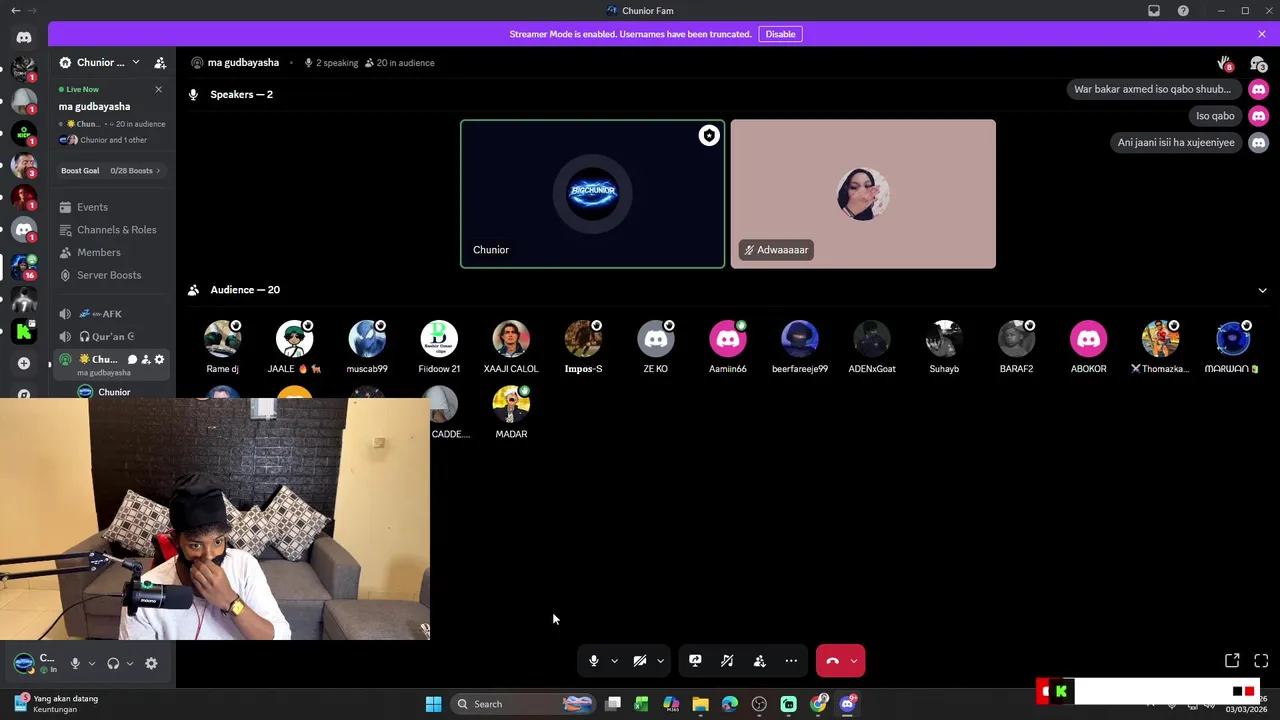Pop out the stage into a window
The image size is (1280, 720).
click(1232, 661)
